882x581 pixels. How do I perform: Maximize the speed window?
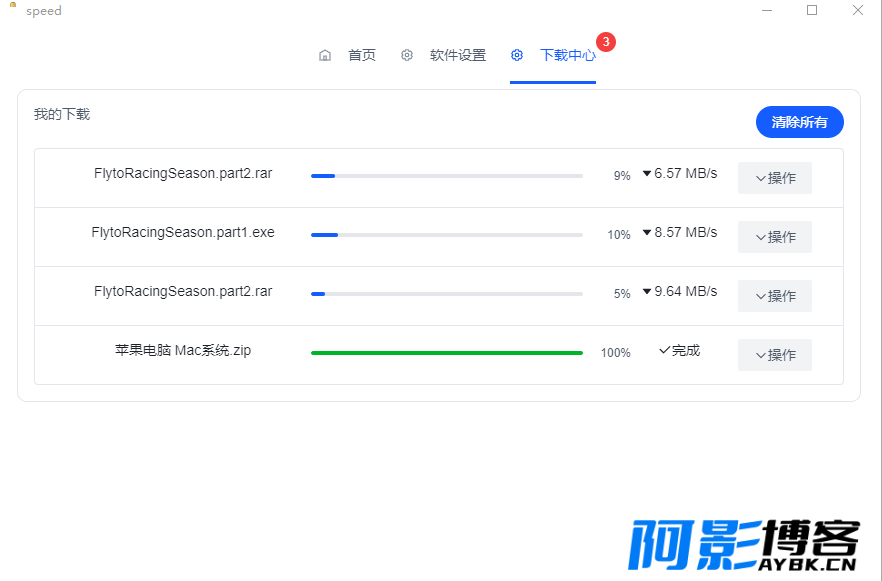(x=812, y=10)
